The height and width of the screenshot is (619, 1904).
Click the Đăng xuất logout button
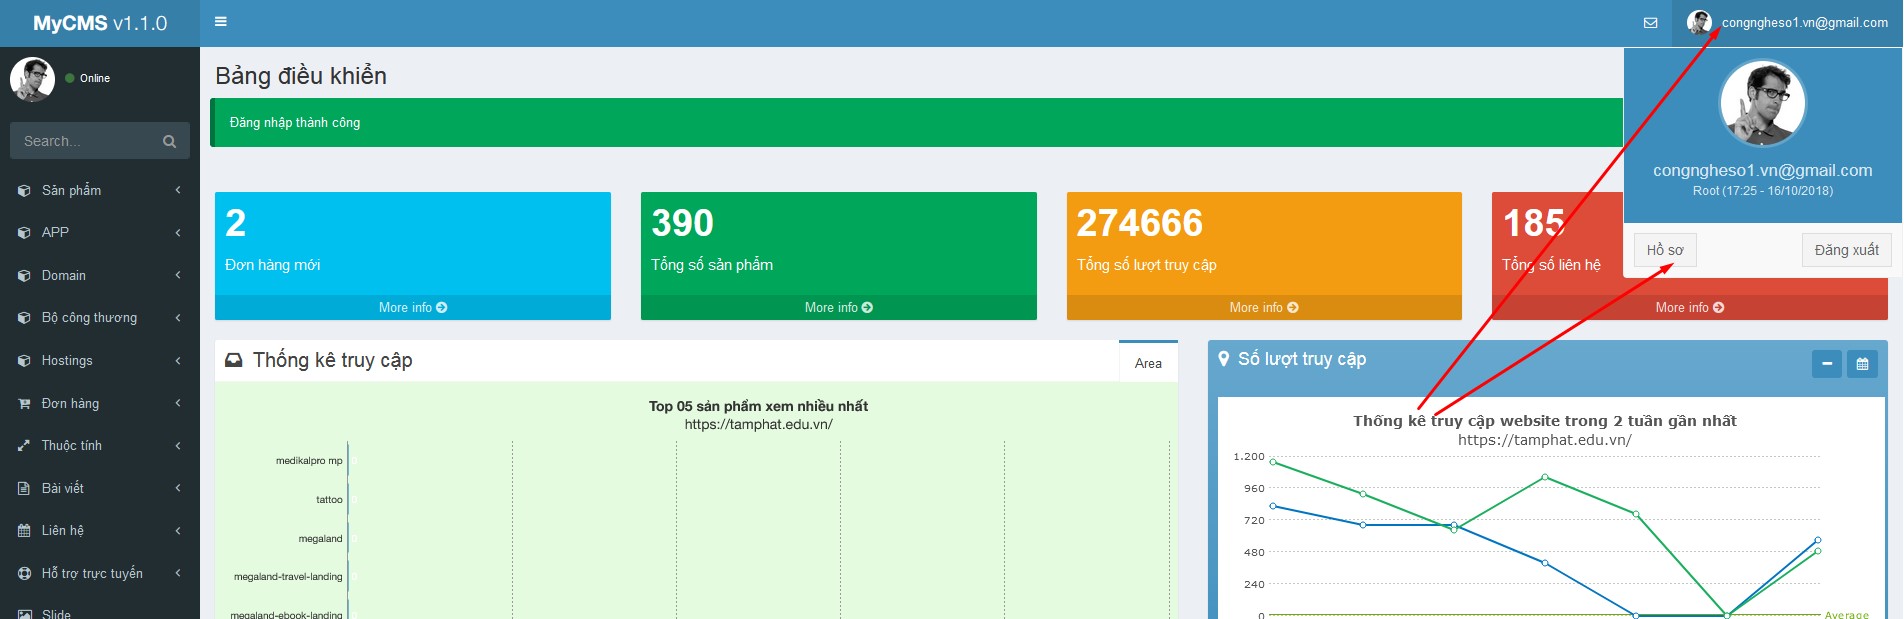pyautogui.click(x=1846, y=250)
